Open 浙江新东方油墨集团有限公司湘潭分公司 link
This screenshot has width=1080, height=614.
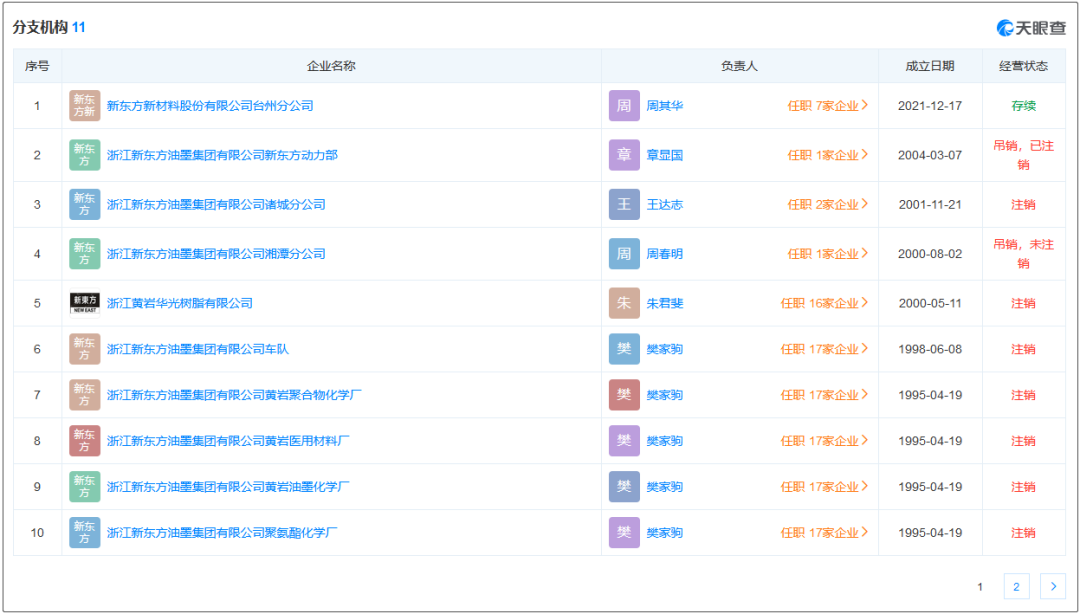(x=216, y=254)
